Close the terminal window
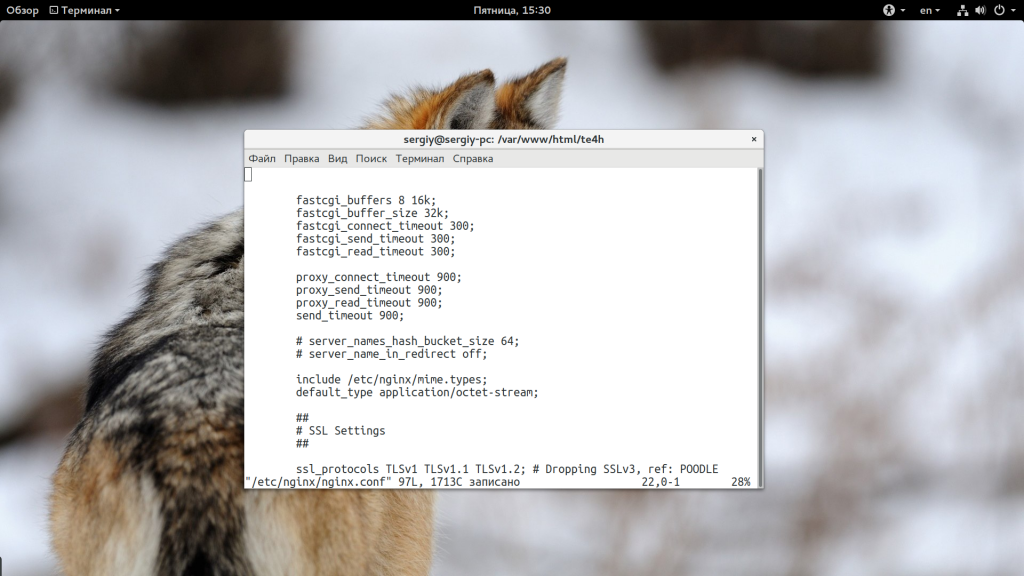 [752, 139]
